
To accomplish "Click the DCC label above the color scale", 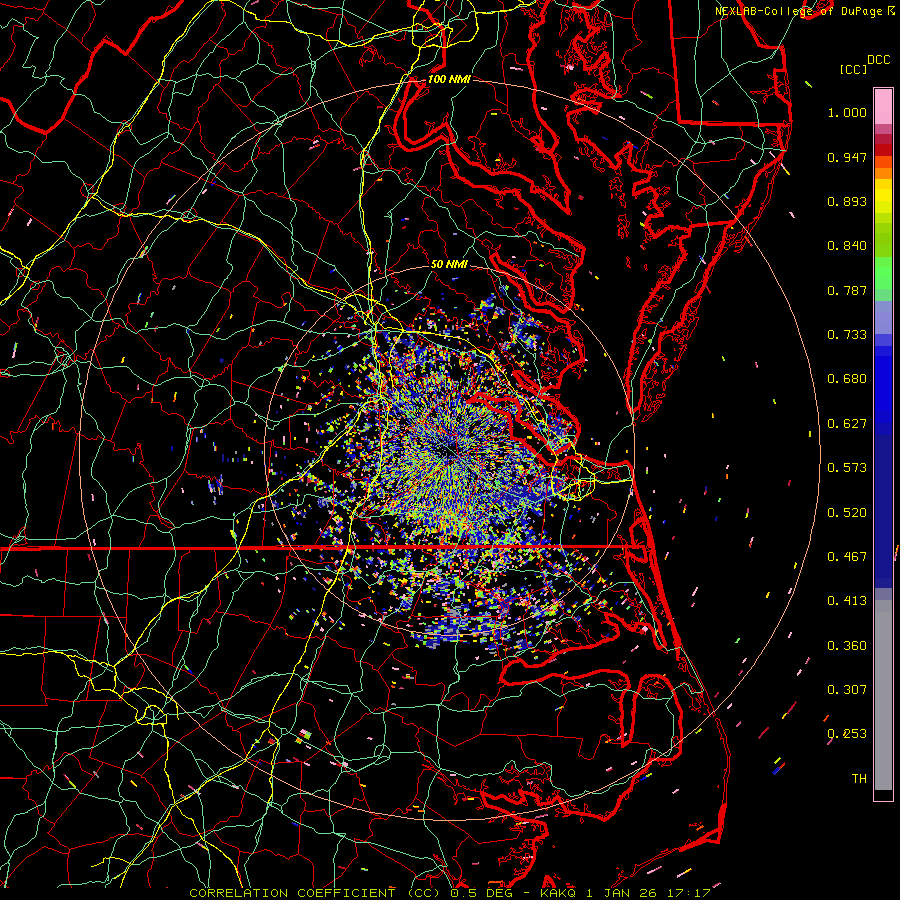I will point(878,60).
